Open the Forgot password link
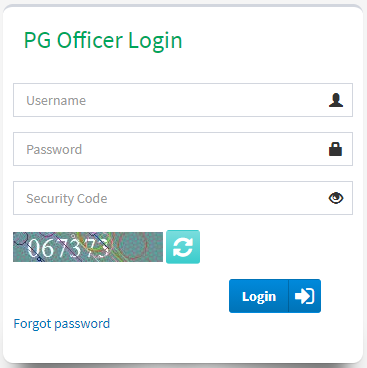Viewport: 367px width, 368px height. pyautogui.click(x=62, y=324)
